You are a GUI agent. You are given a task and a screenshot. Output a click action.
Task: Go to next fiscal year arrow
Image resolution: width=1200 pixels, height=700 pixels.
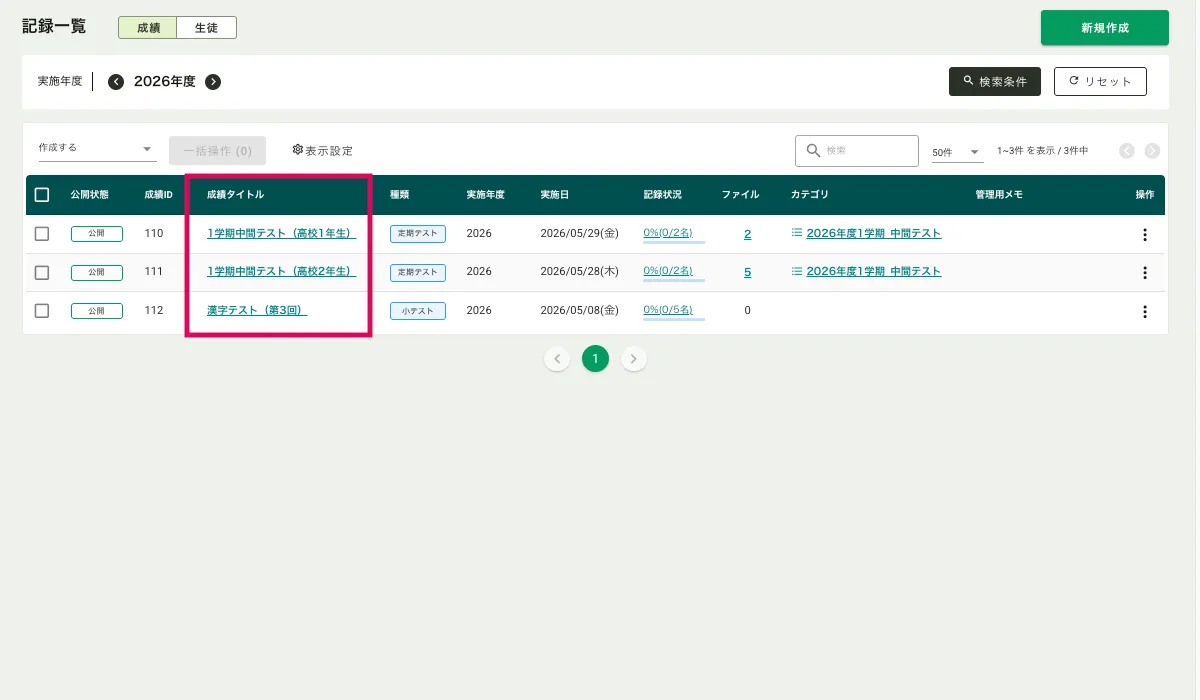[213, 82]
